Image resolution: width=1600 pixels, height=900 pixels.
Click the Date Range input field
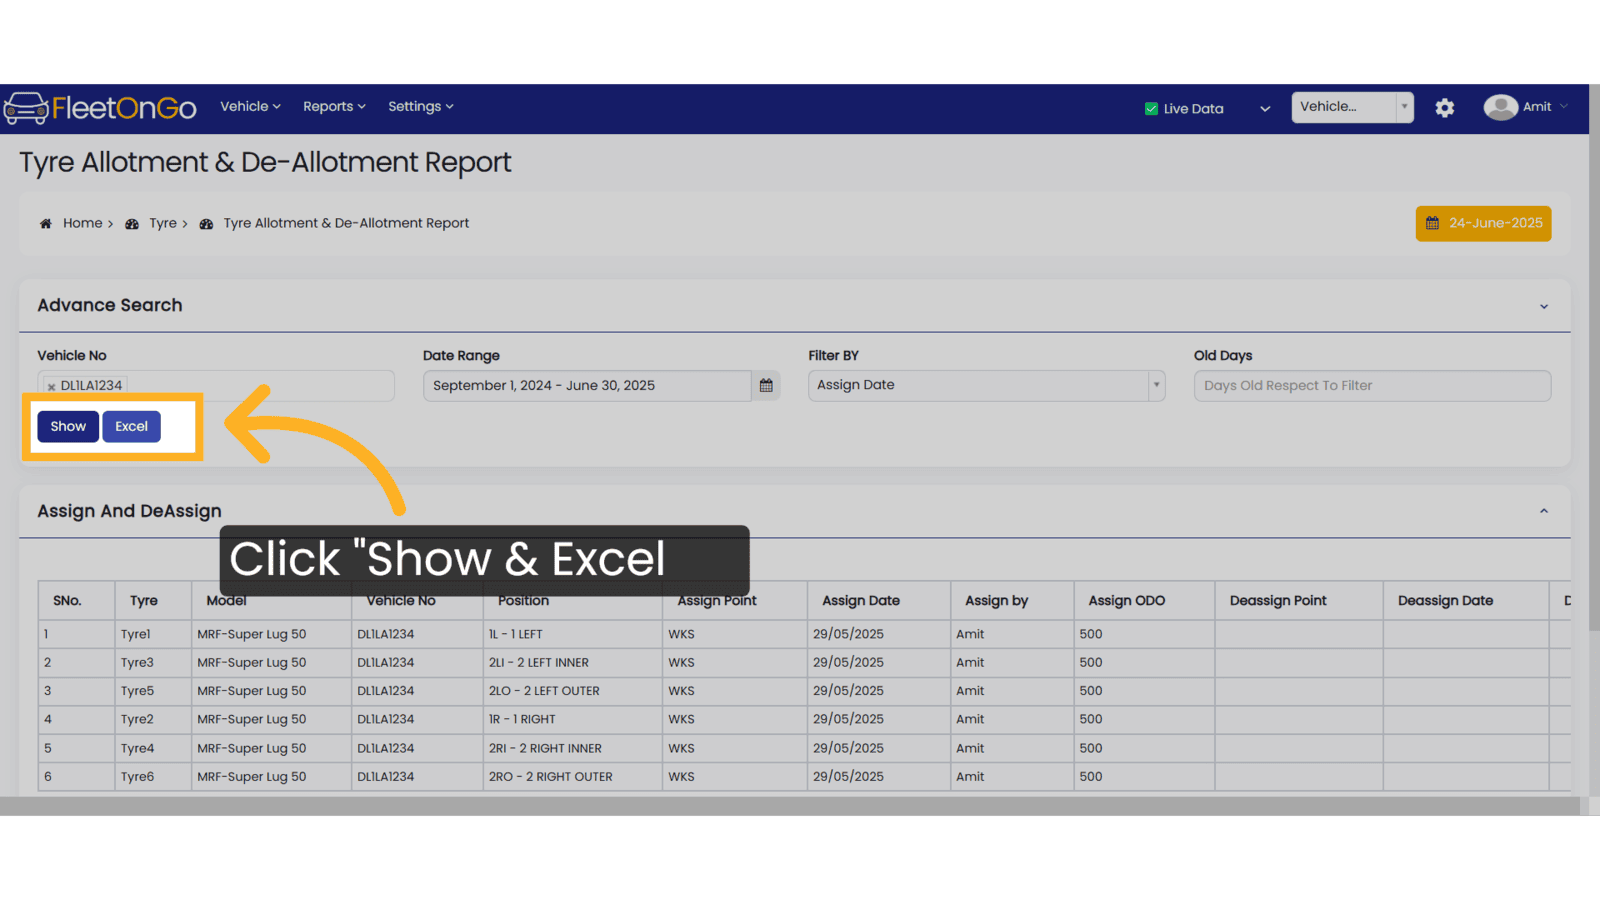point(587,386)
